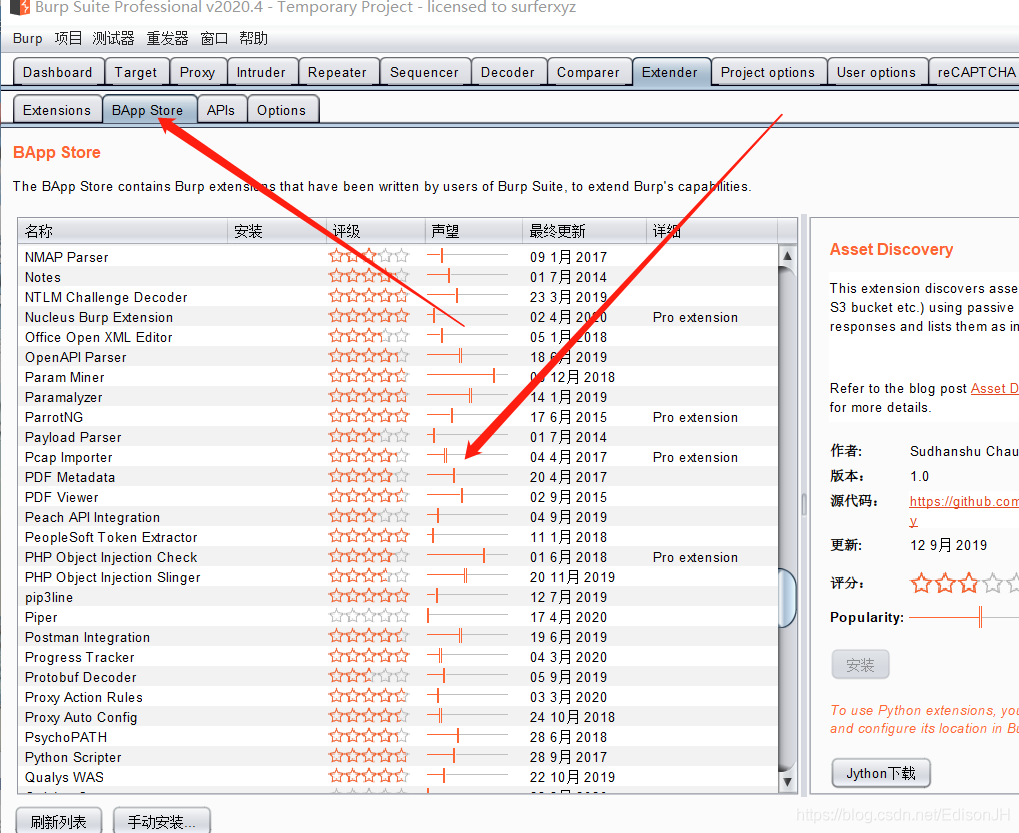This screenshot has width=1019, height=833.
Task: Click the 刷新列表 button
Action: pos(57,820)
